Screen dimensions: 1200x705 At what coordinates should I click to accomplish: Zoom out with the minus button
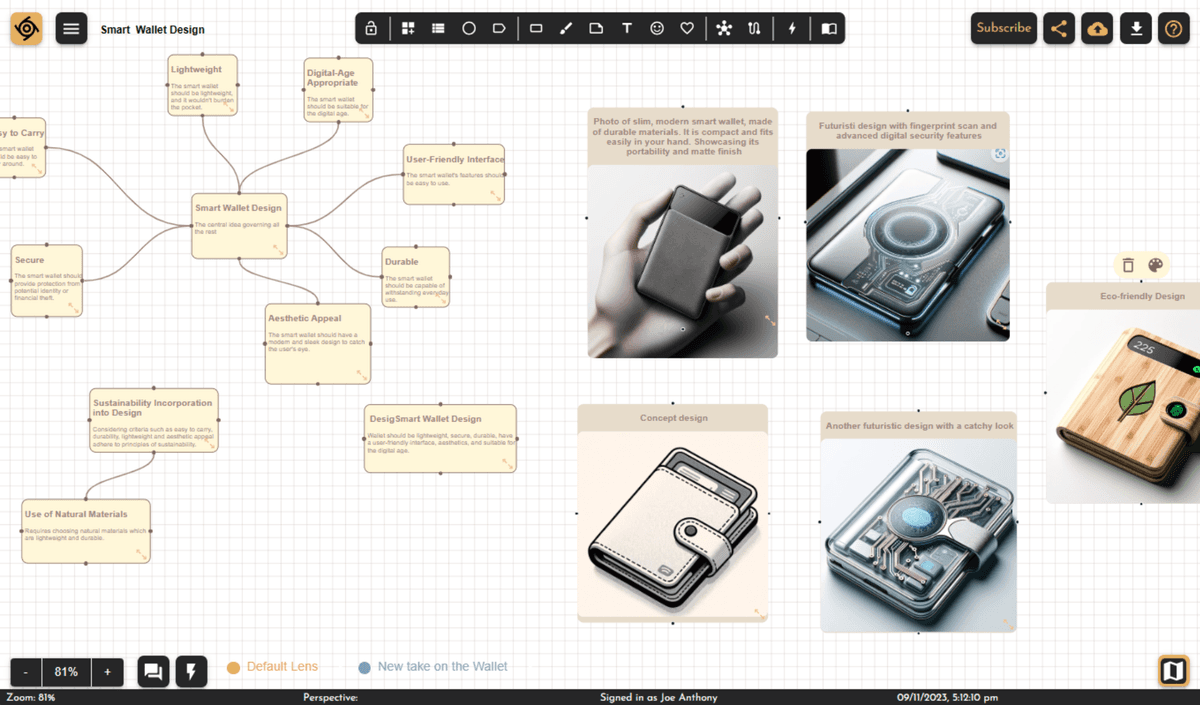tap(26, 672)
